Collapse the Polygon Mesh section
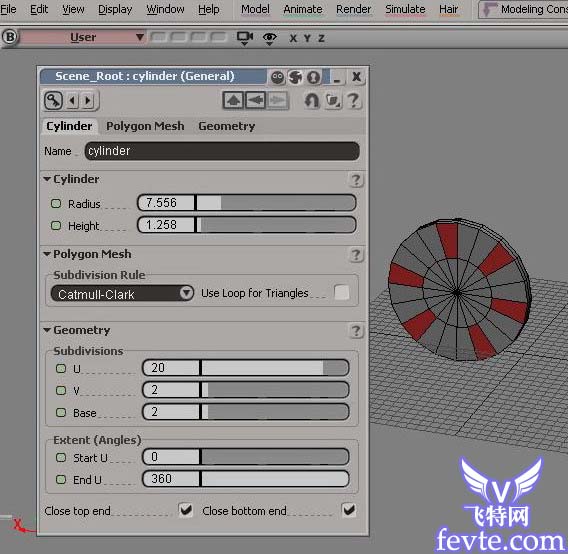Image resolution: width=568 pixels, height=554 pixels. click(x=47, y=254)
